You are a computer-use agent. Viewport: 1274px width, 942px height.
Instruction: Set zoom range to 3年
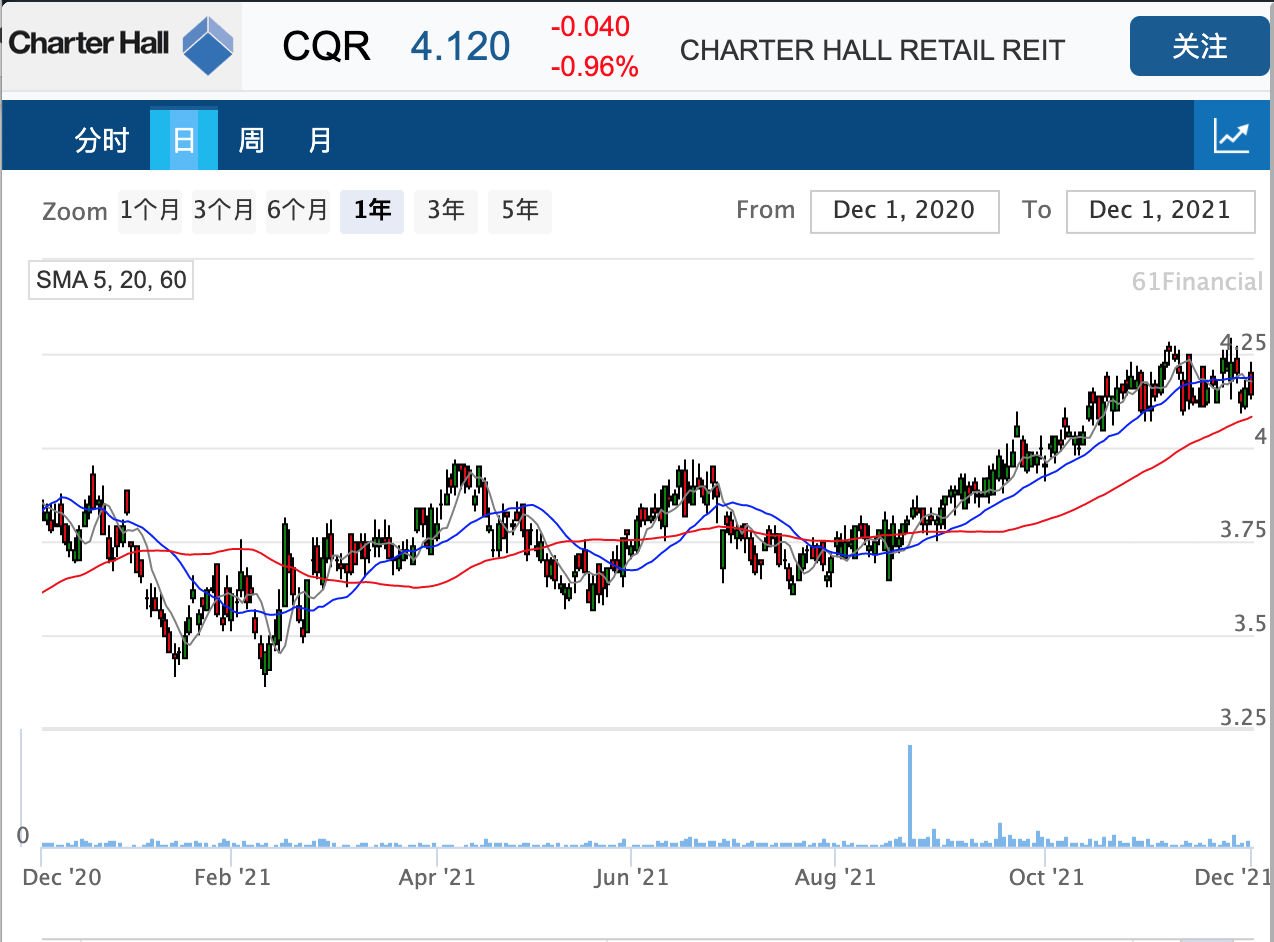pos(446,211)
